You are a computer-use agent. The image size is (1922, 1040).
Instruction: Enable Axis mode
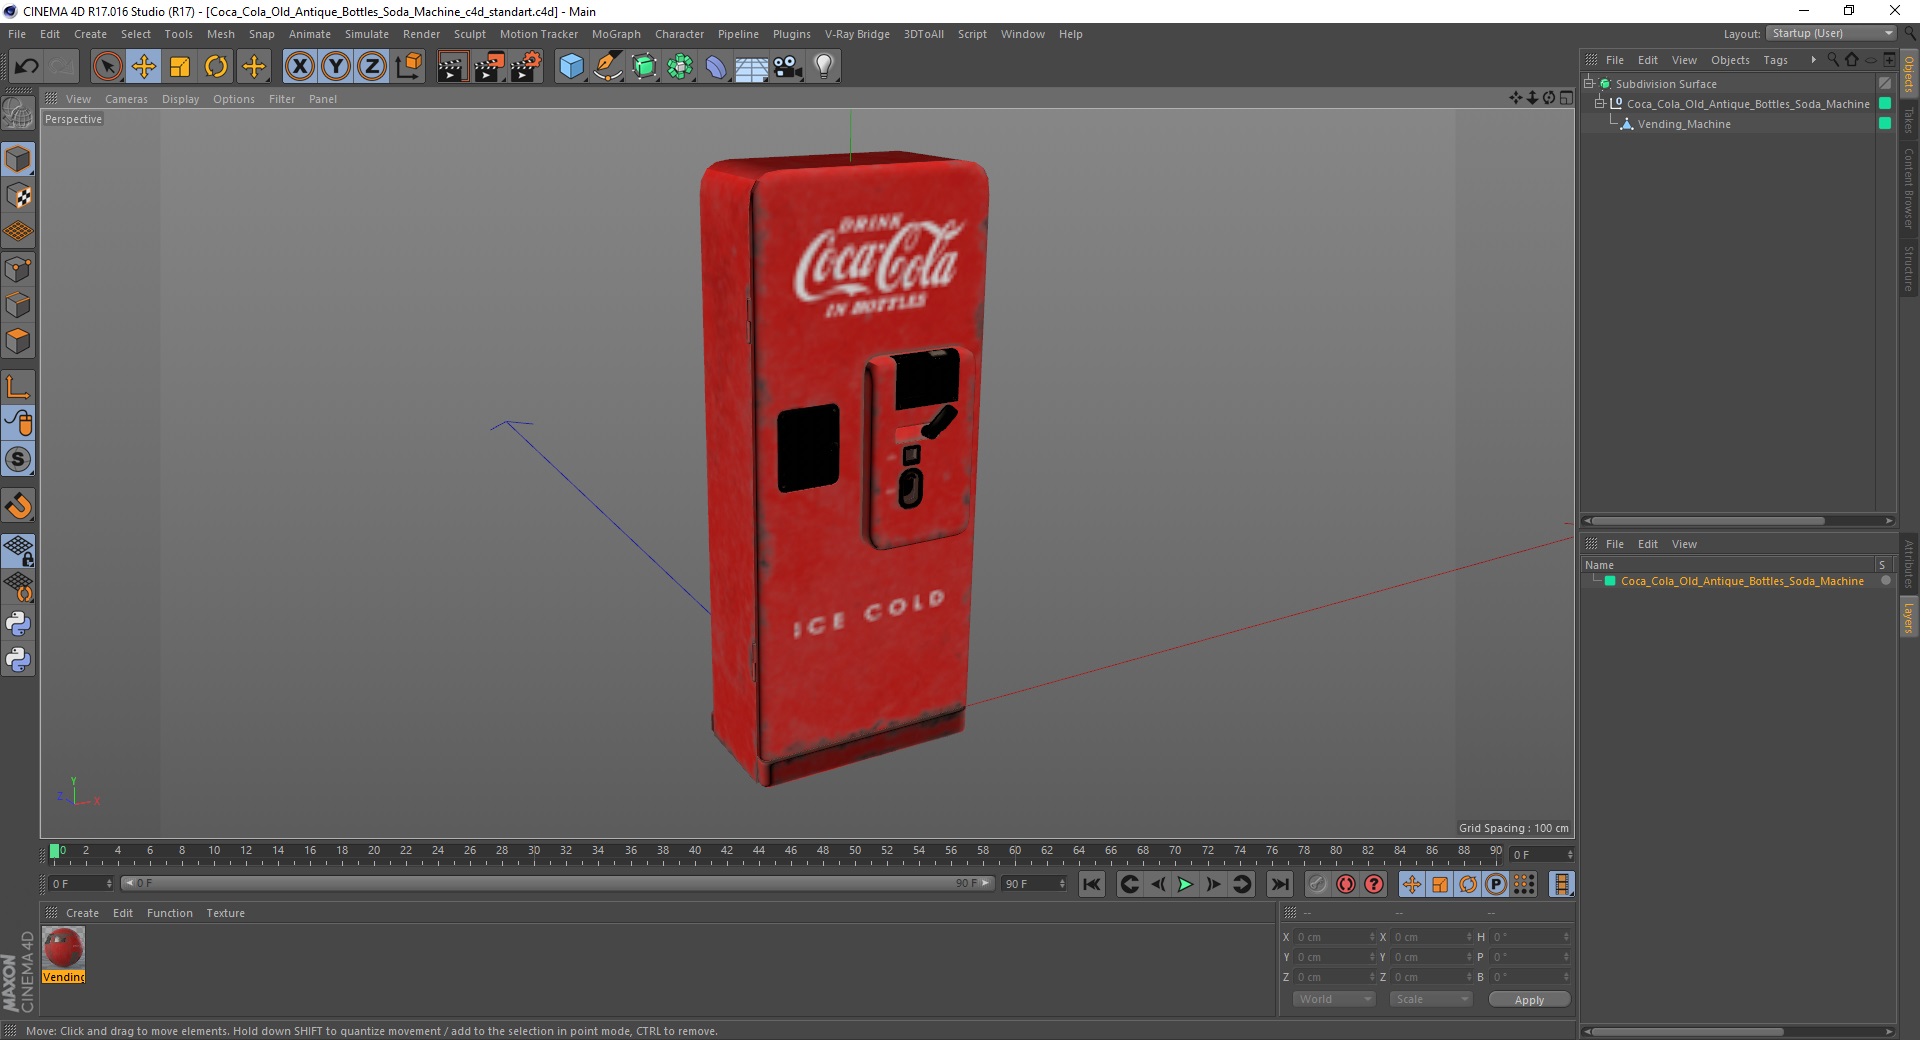(18, 387)
